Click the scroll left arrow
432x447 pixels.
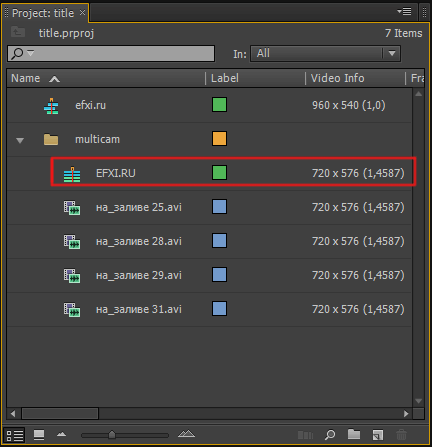(13, 414)
